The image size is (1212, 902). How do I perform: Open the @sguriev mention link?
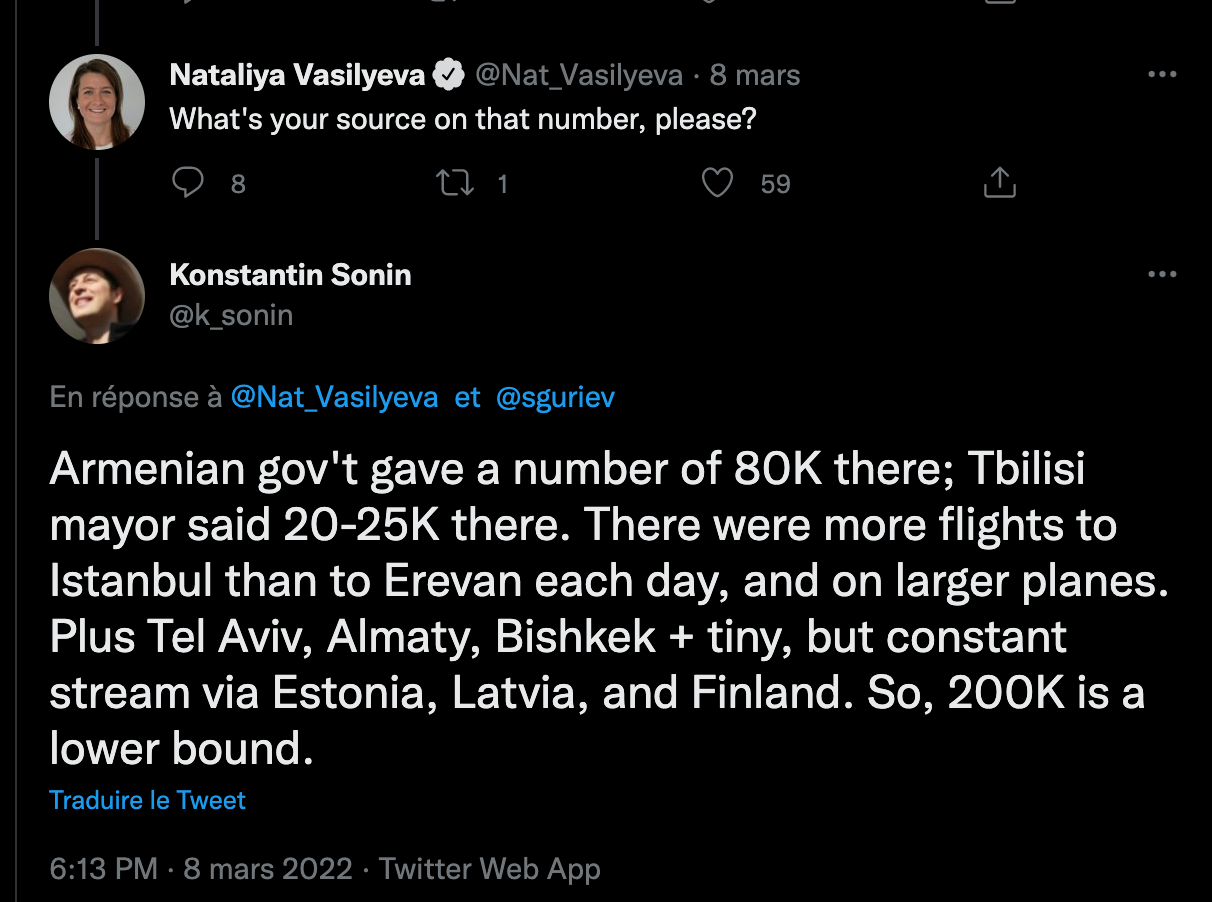pyautogui.click(x=555, y=398)
